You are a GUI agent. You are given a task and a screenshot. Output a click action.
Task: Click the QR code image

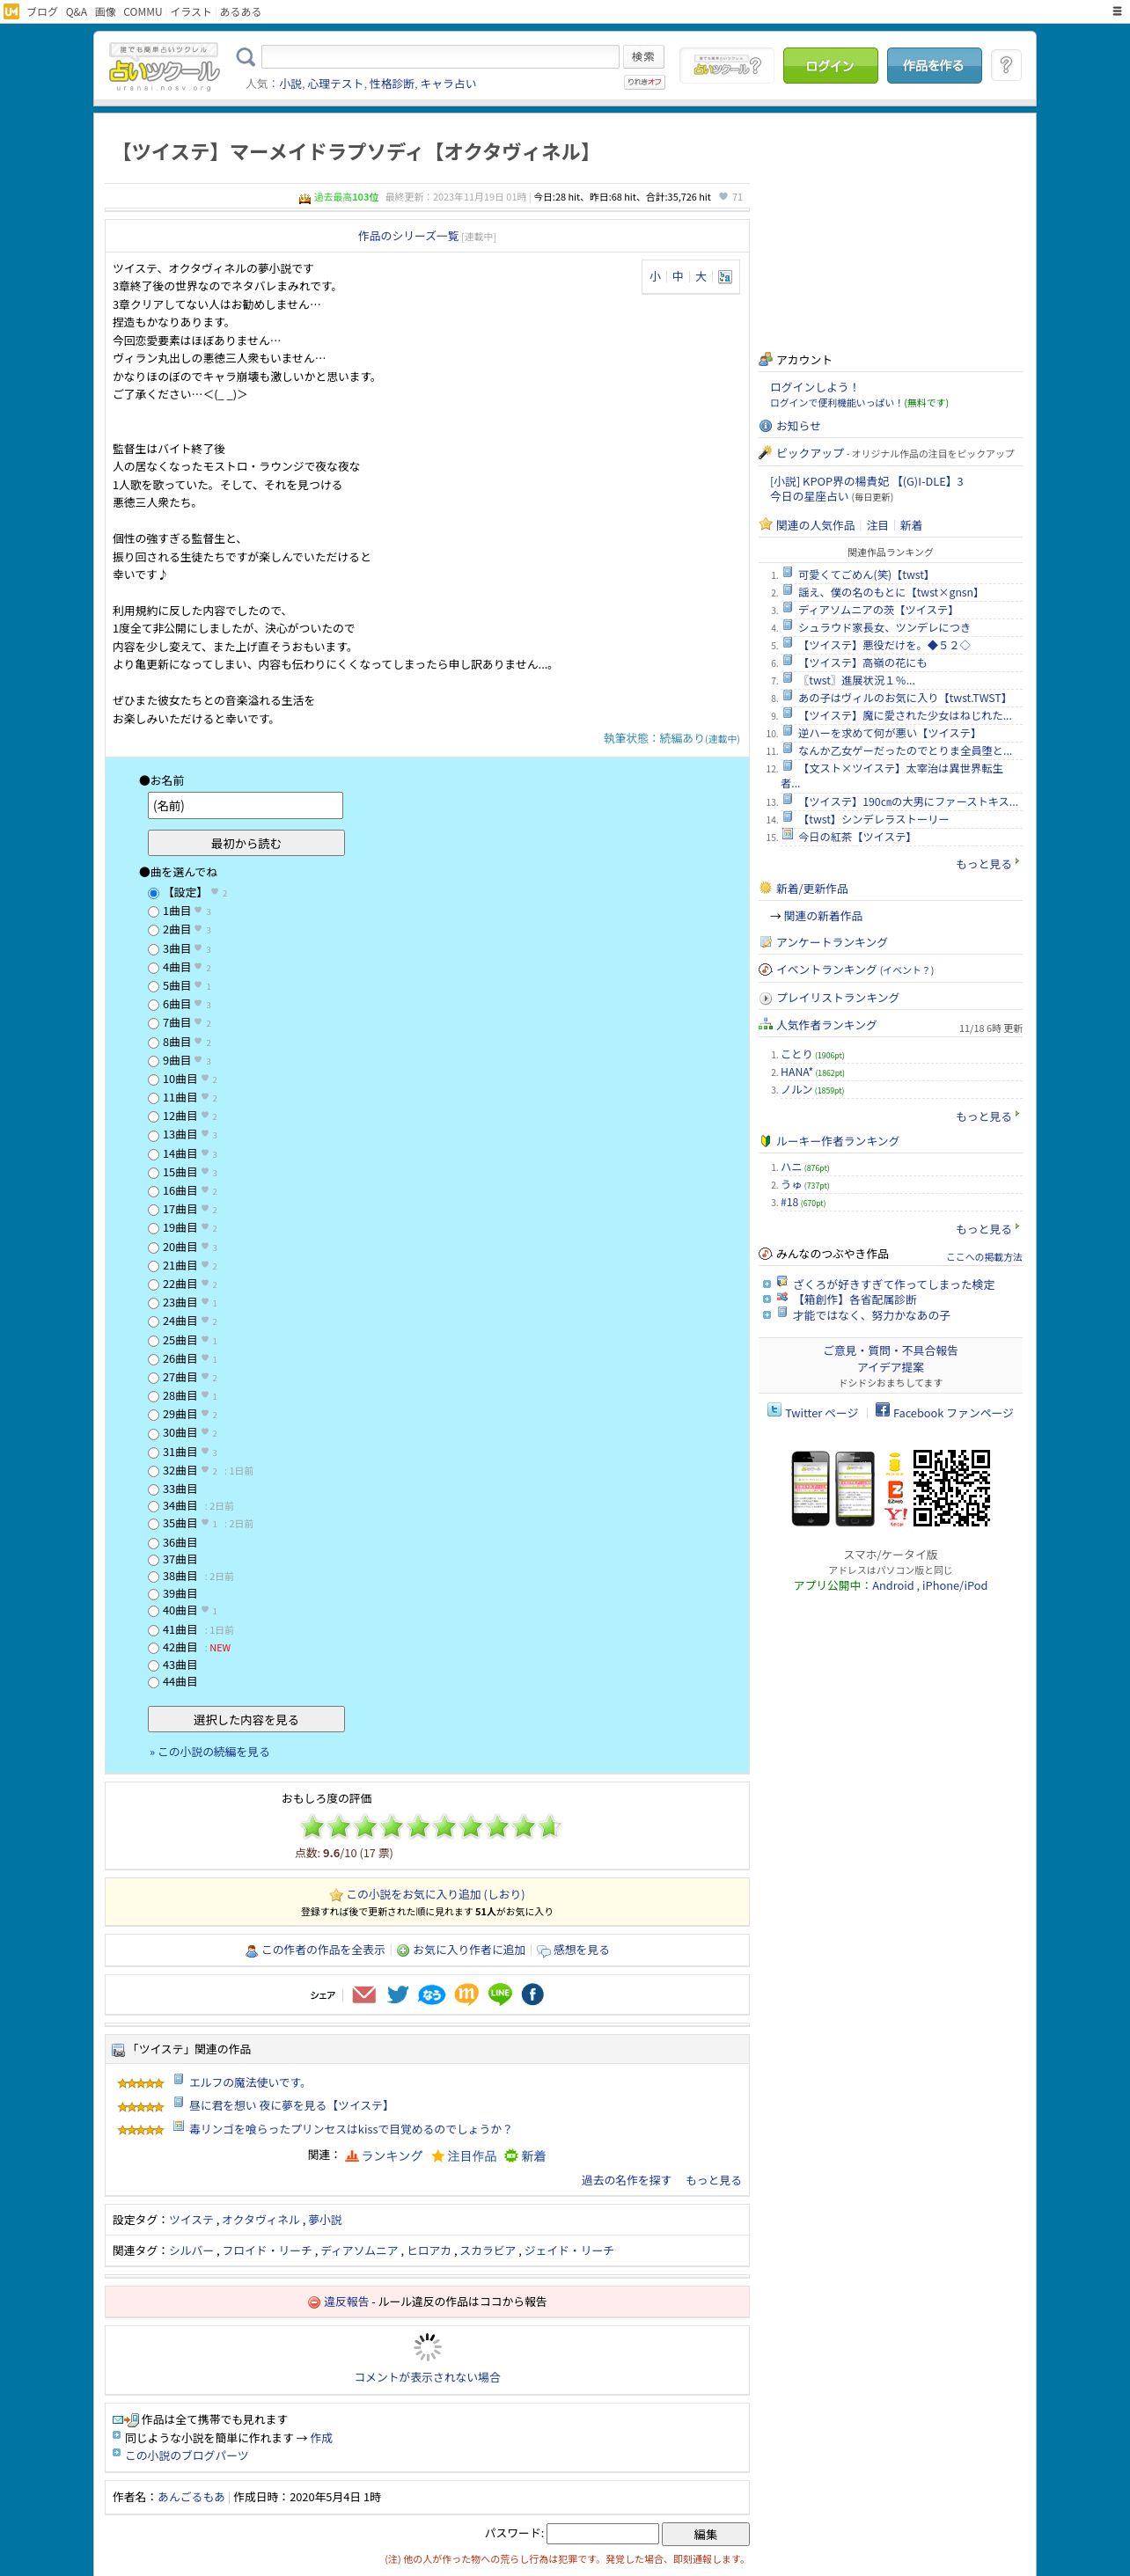coord(951,1488)
